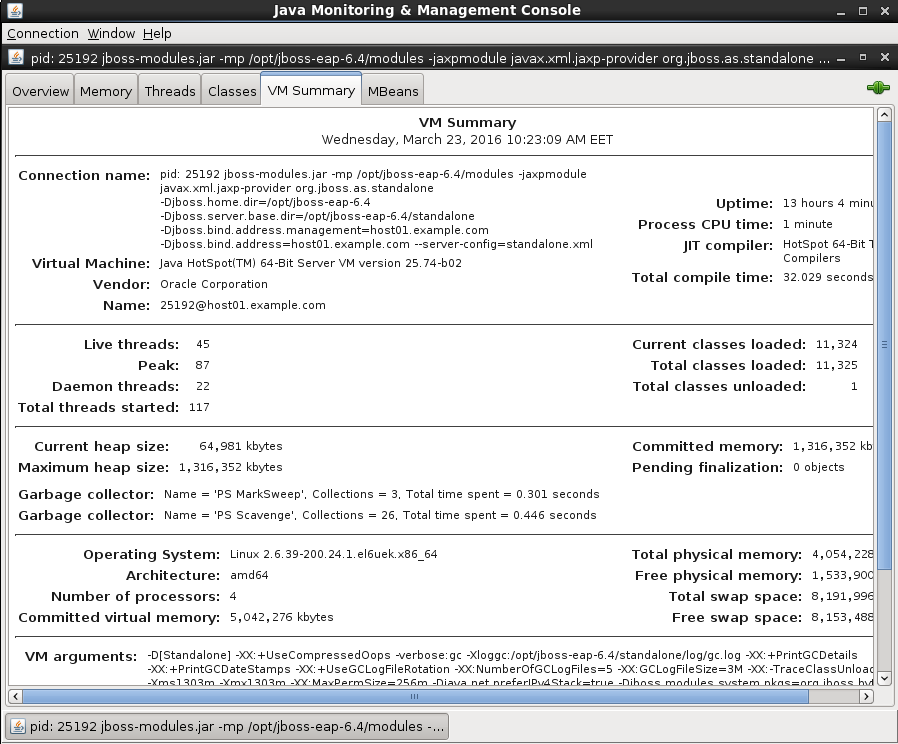
Task: Click the Java icon in the bottom taskbar button
Action: click(x=18, y=726)
